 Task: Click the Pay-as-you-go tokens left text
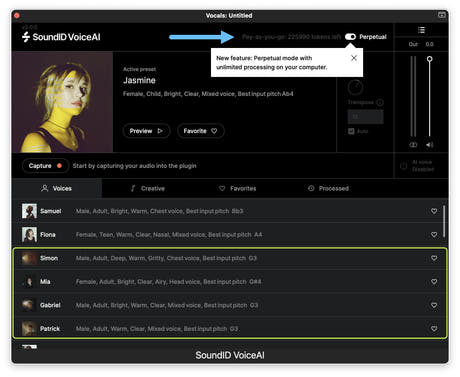[x=291, y=37]
